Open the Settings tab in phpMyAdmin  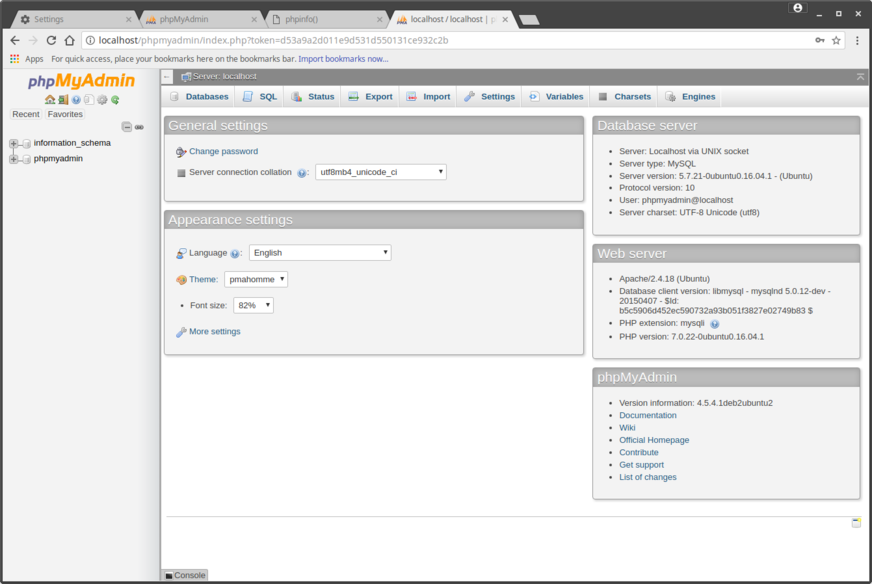489,97
